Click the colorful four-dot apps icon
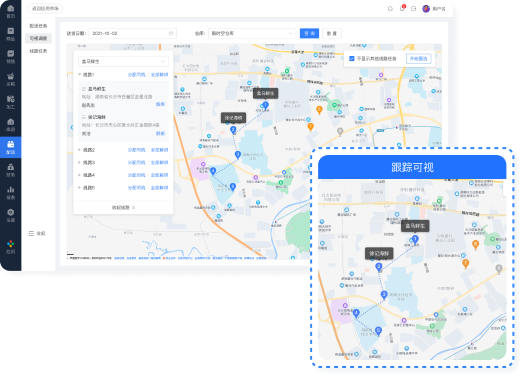This screenshot has width=523, height=376. (11, 244)
